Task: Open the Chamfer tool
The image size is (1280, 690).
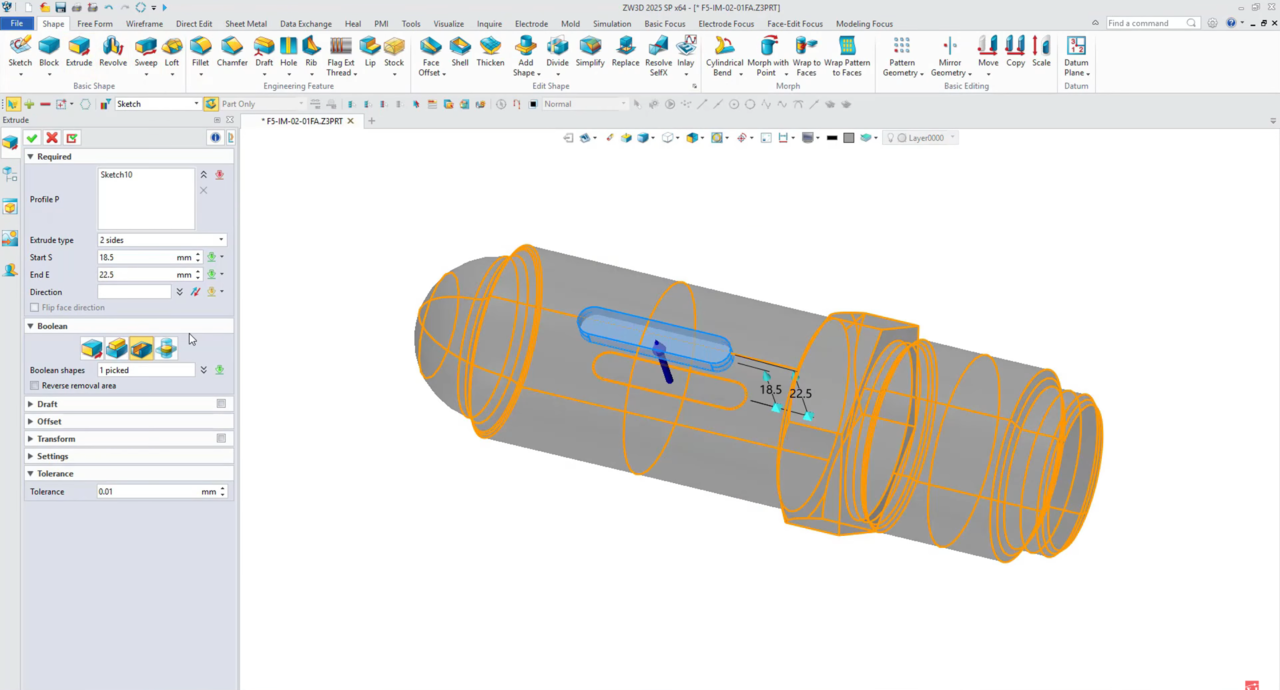Action: [x=232, y=51]
